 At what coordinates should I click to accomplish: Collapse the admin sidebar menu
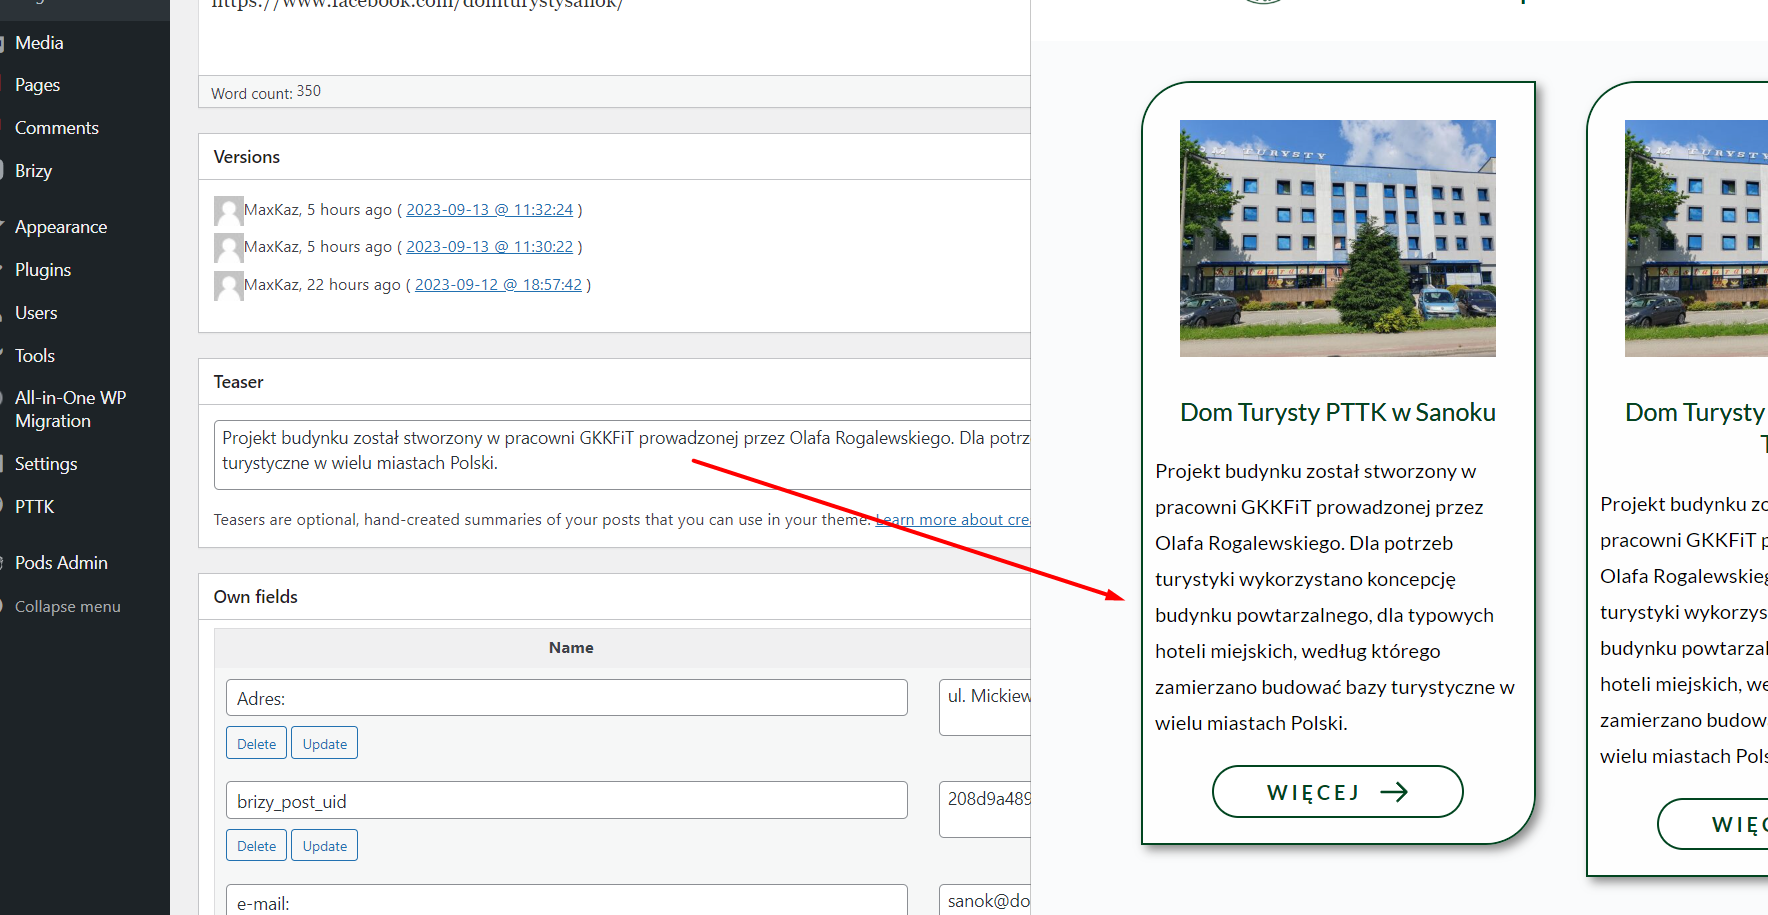click(67, 606)
